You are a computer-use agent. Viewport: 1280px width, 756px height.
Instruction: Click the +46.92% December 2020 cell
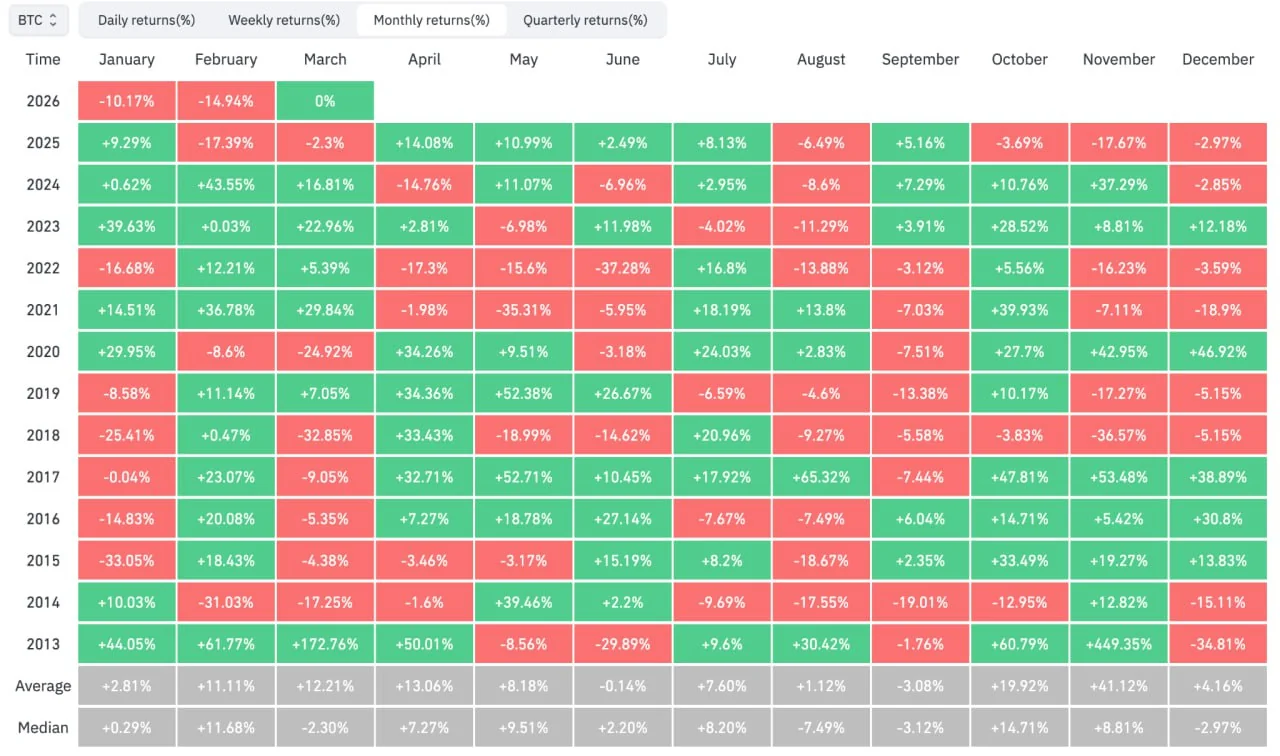[1218, 352]
